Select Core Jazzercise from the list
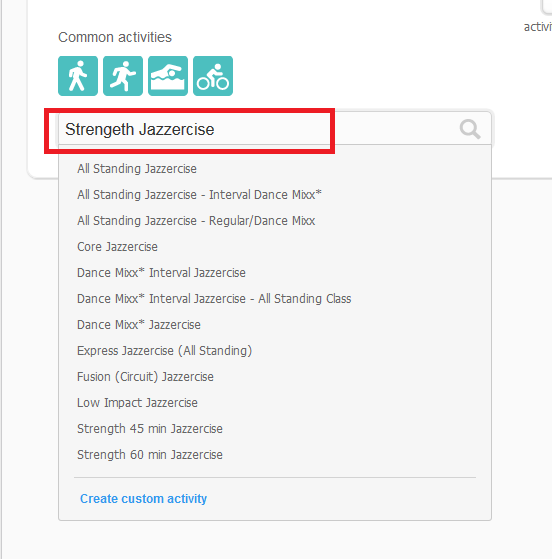The width and height of the screenshot is (552, 559). click(117, 247)
